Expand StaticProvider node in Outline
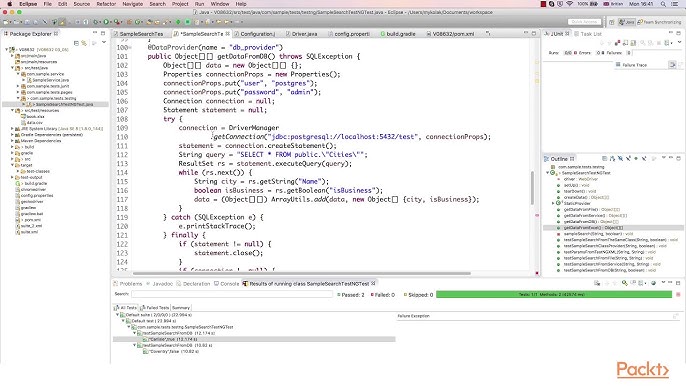 (553, 204)
